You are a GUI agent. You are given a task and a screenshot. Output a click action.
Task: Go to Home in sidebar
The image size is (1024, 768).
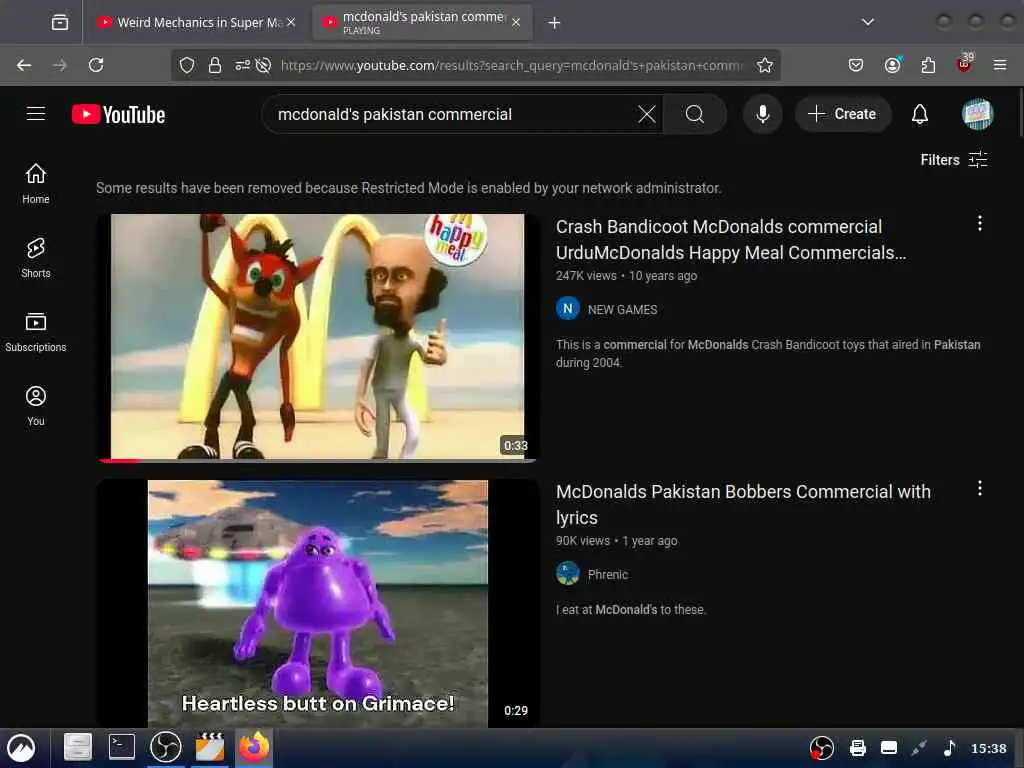pyautogui.click(x=36, y=184)
